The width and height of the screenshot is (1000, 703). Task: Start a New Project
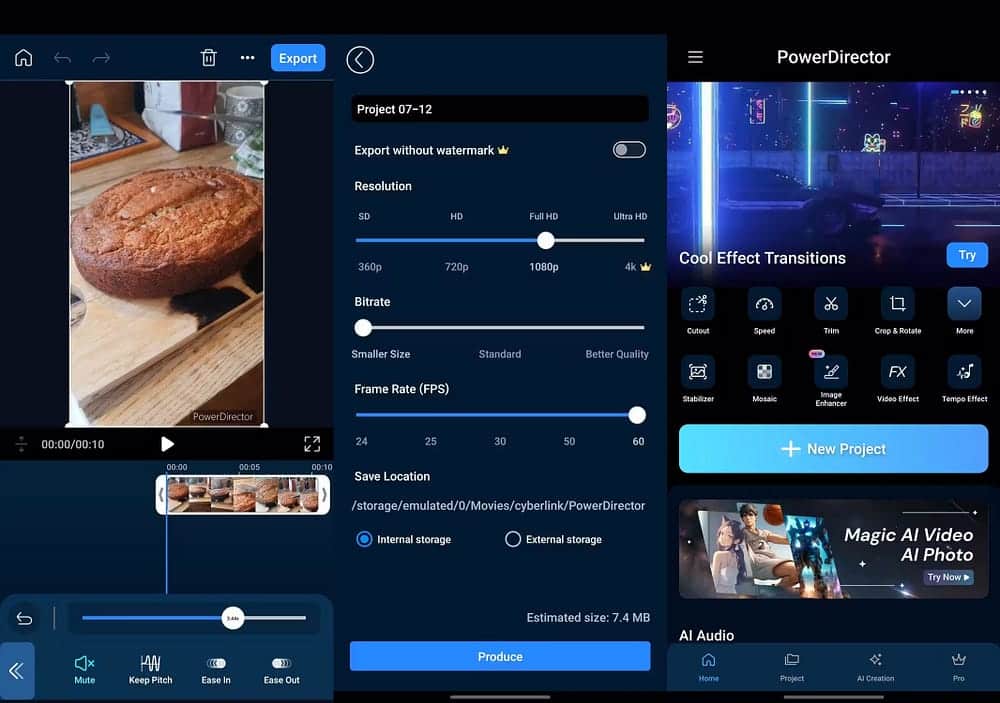(x=834, y=449)
